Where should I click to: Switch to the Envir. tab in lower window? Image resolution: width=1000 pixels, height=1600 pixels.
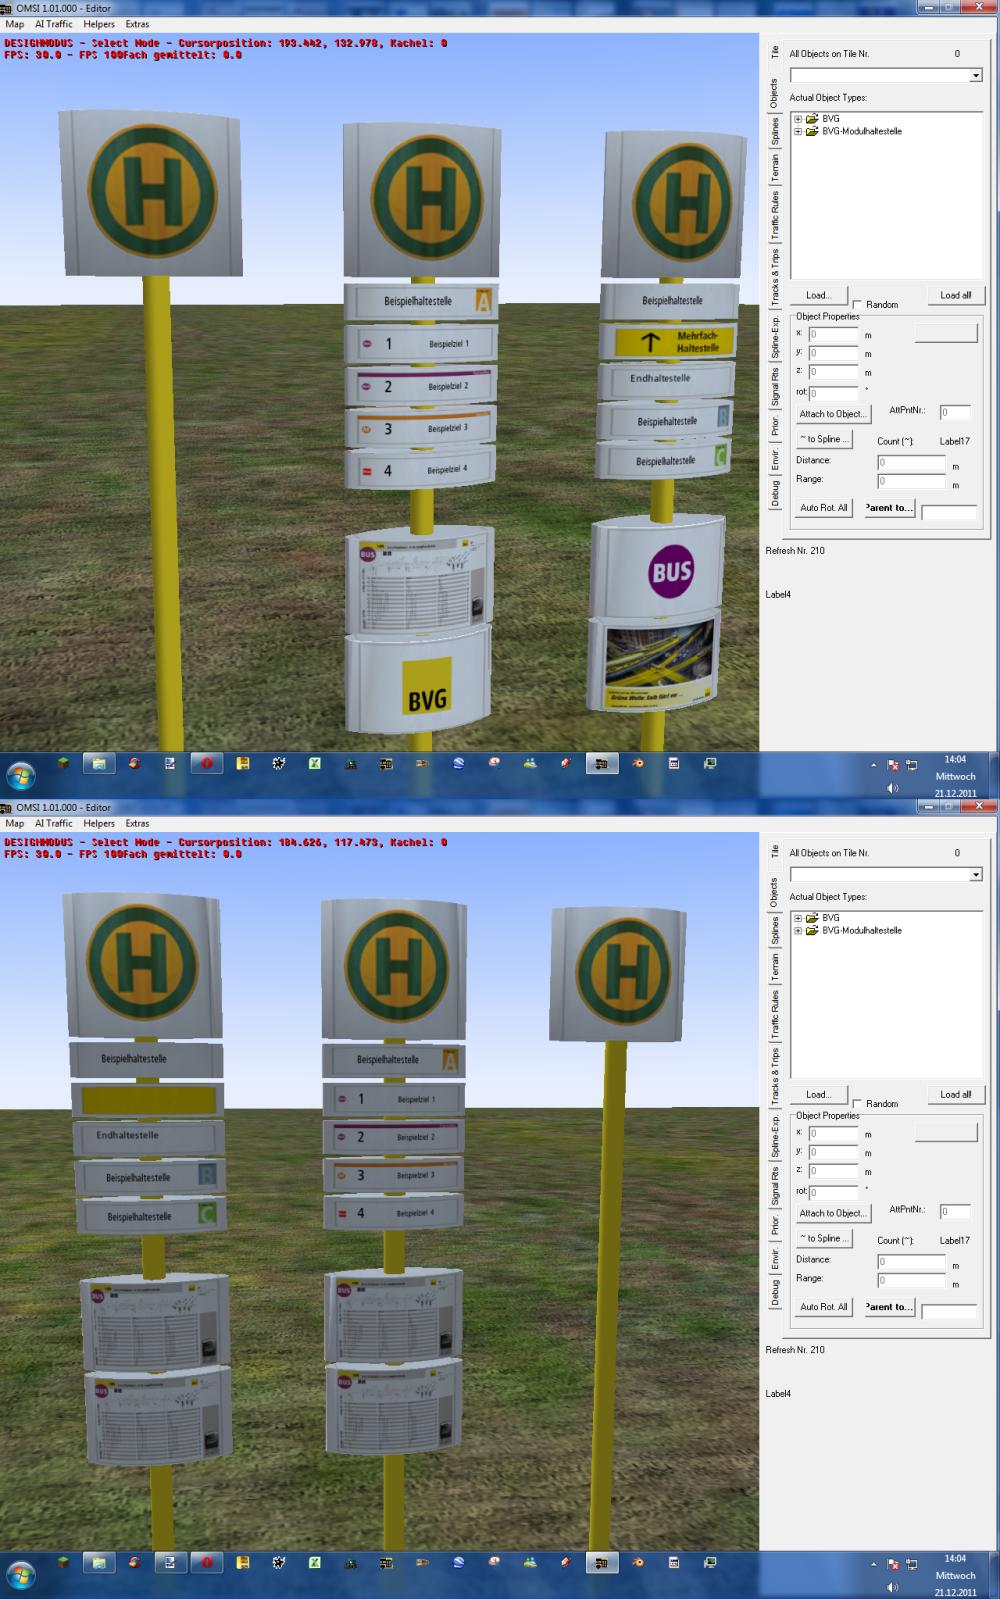tap(774, 1259)
